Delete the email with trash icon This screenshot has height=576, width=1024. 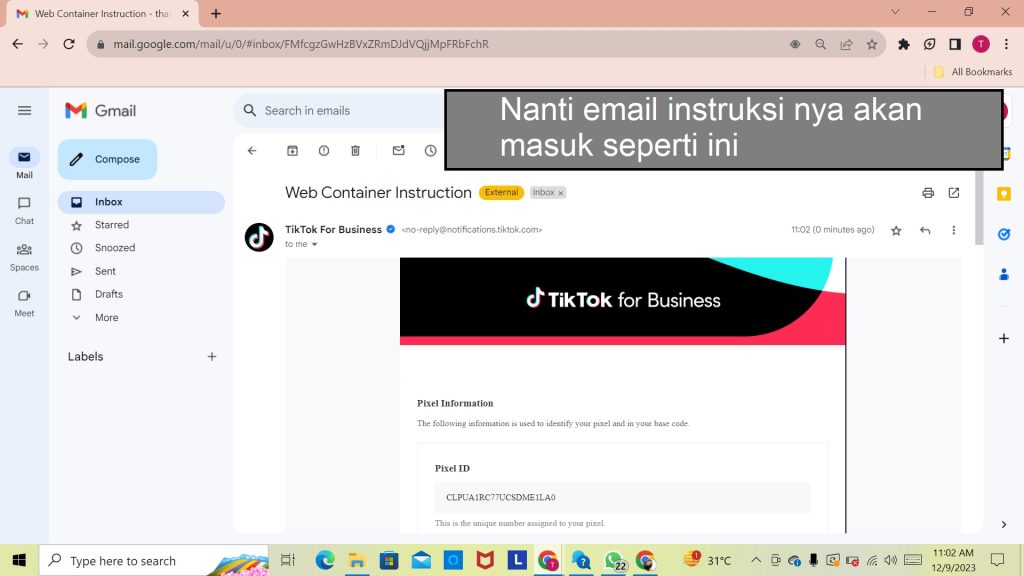tap(355, 151)
